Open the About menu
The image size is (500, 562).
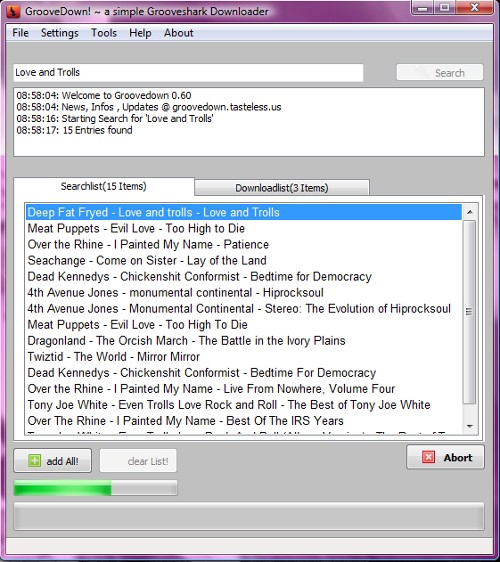coord(178,33)
